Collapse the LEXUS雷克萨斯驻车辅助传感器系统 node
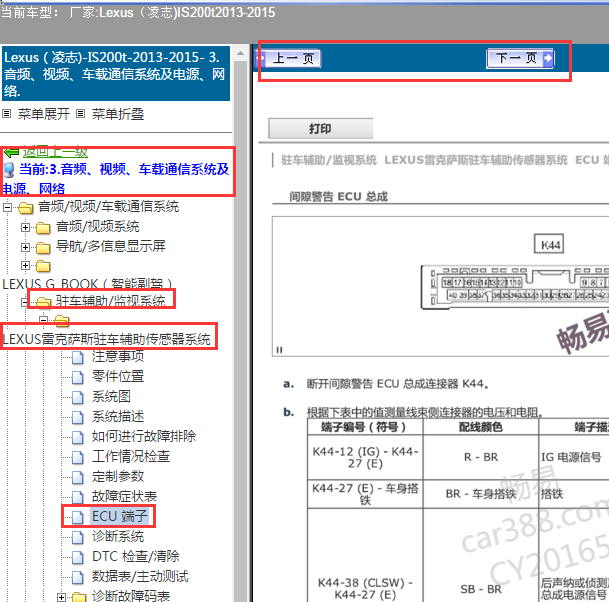 (x=43, y=320)
